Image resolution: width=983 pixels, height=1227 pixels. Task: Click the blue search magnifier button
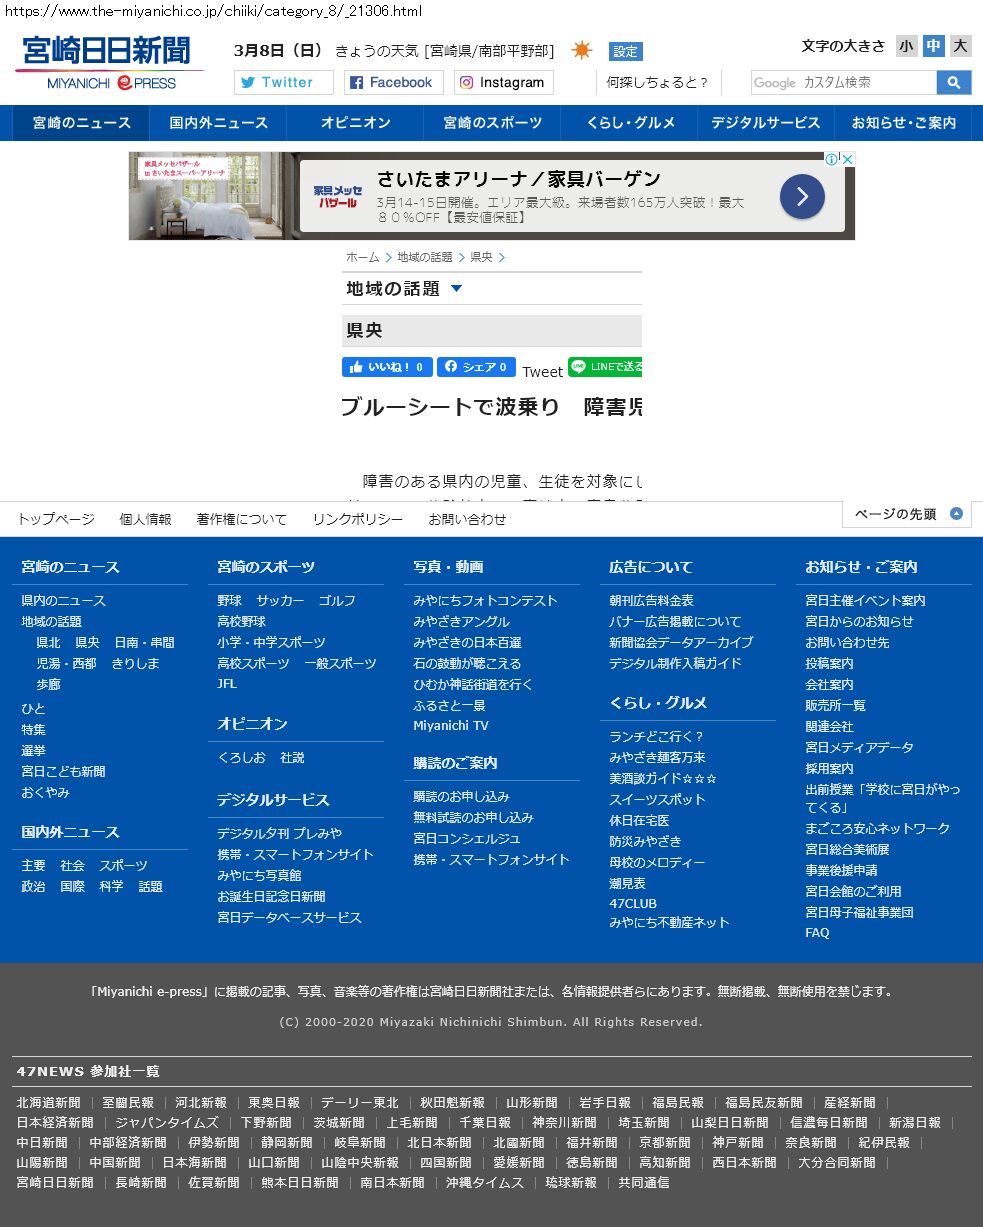click(x=954, y=82)
